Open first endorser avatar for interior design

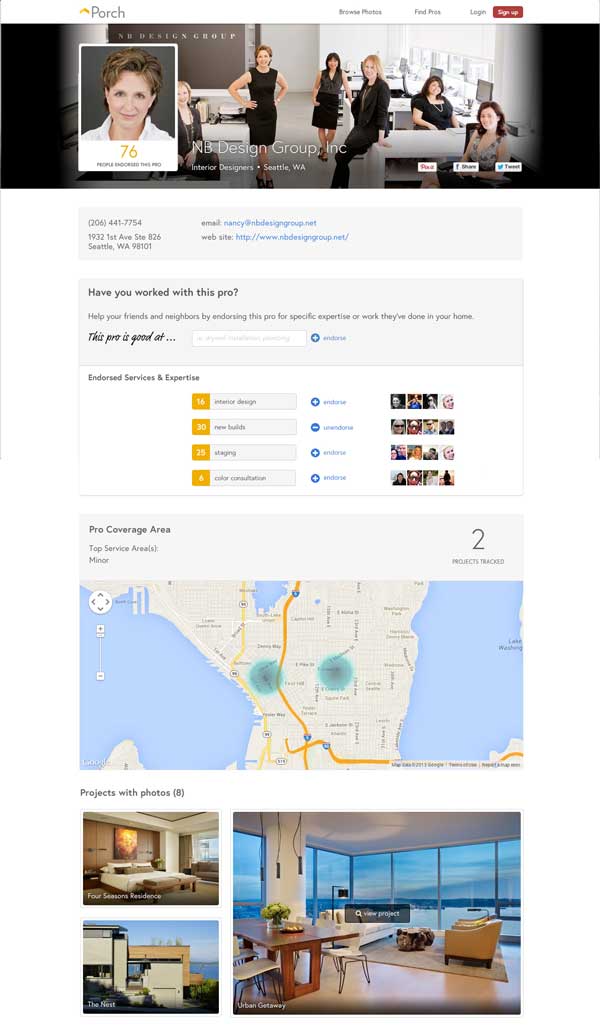pos(398,401)
